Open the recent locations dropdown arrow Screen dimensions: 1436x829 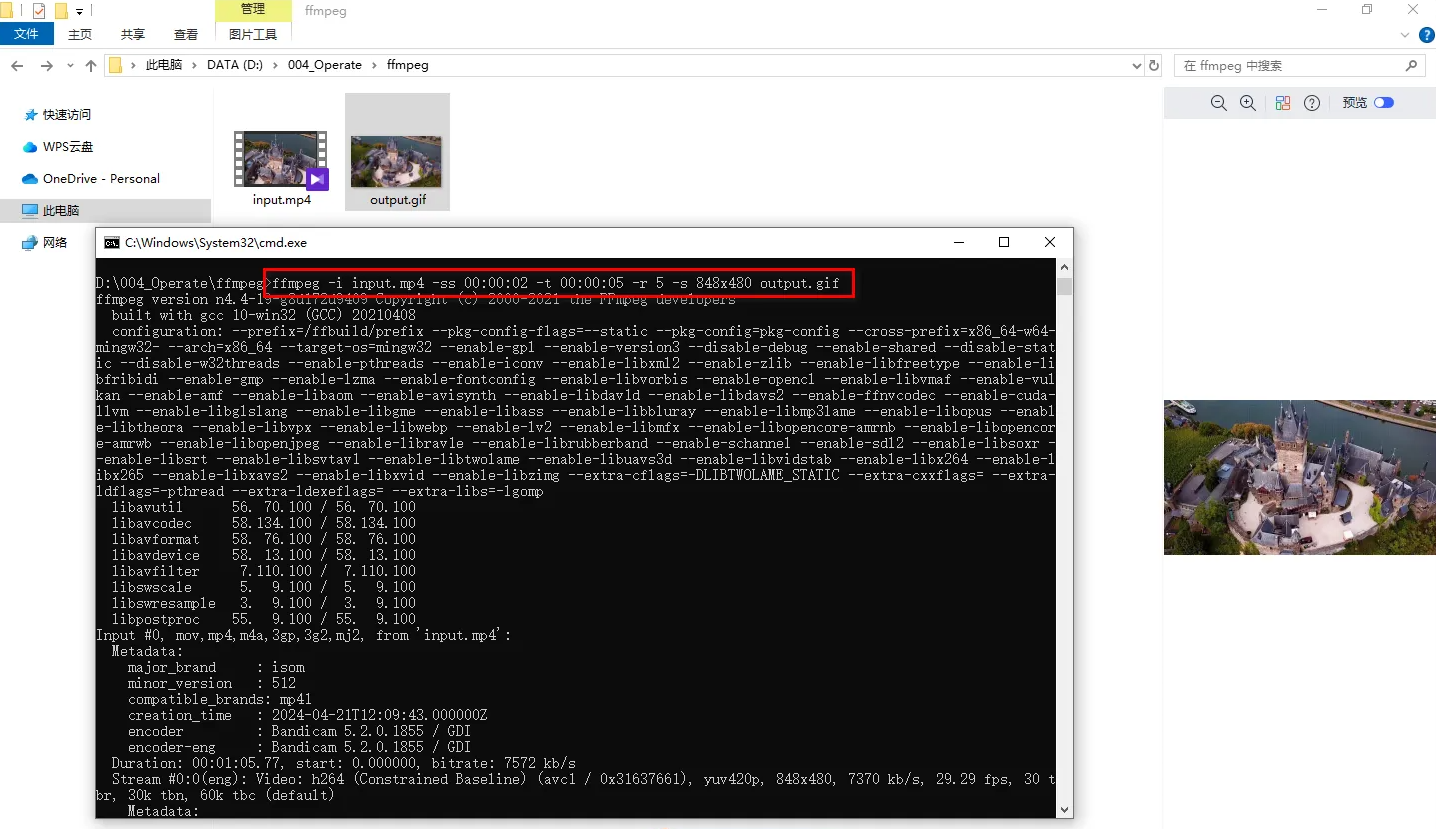coord(69,66)
